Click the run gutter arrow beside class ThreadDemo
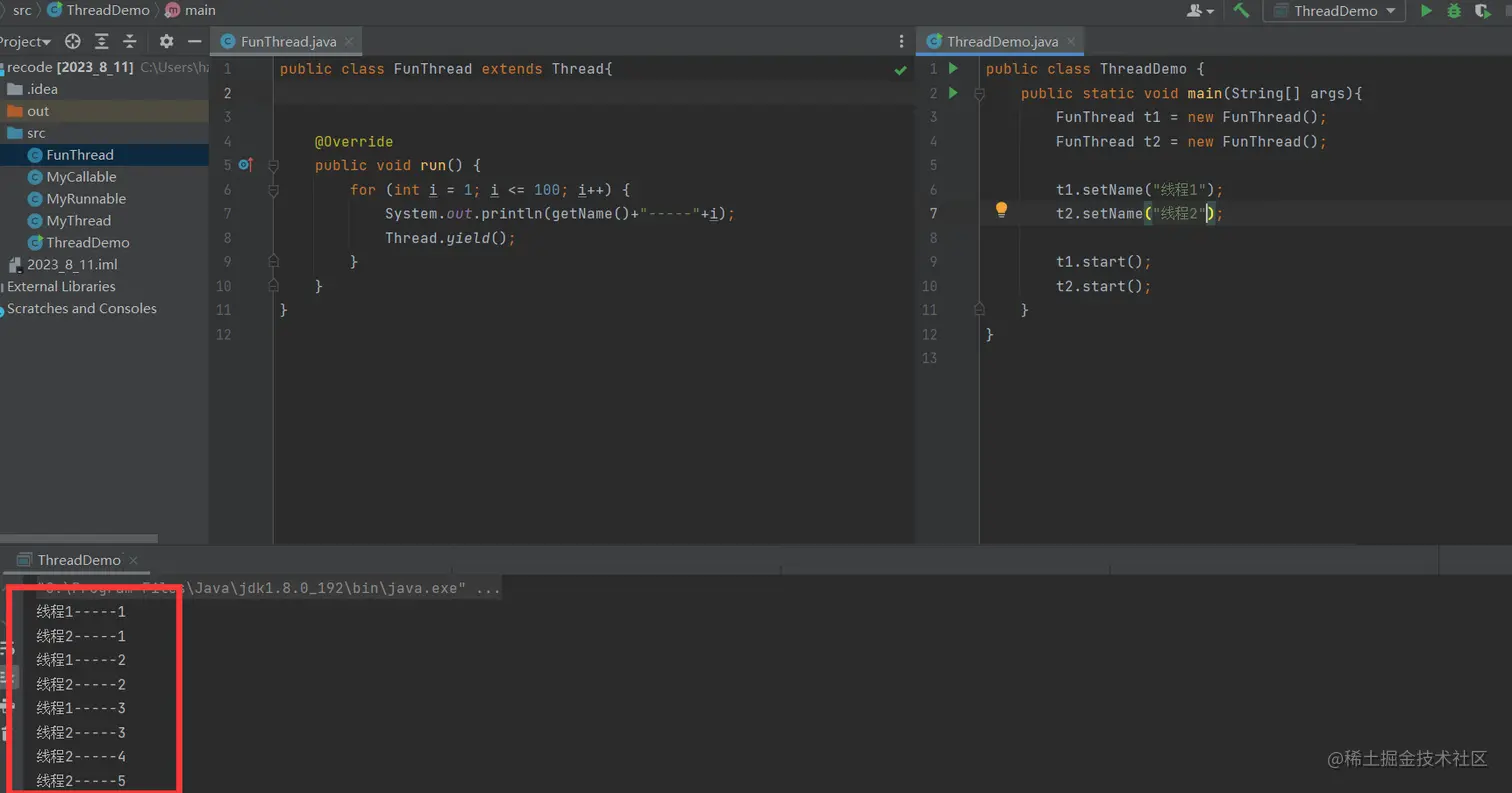Screen dimensions: 1512x793 [953, 69]
